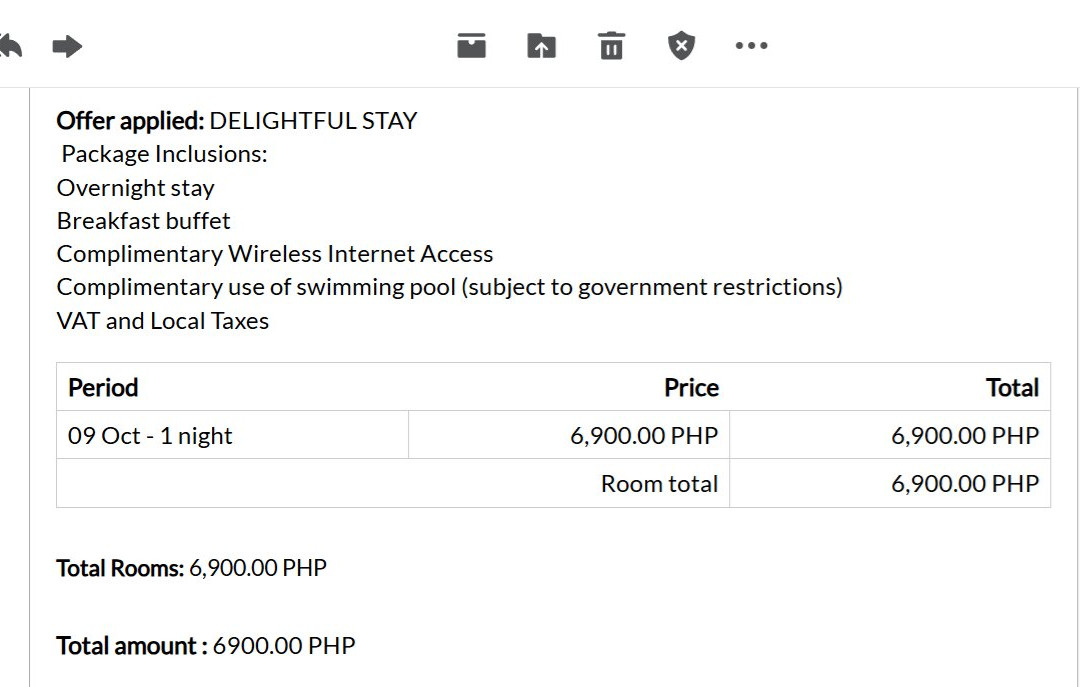The width and height of the screenshot is (1080, 687).
Task: Click the Price column header
Action: (x=692, y=387)
